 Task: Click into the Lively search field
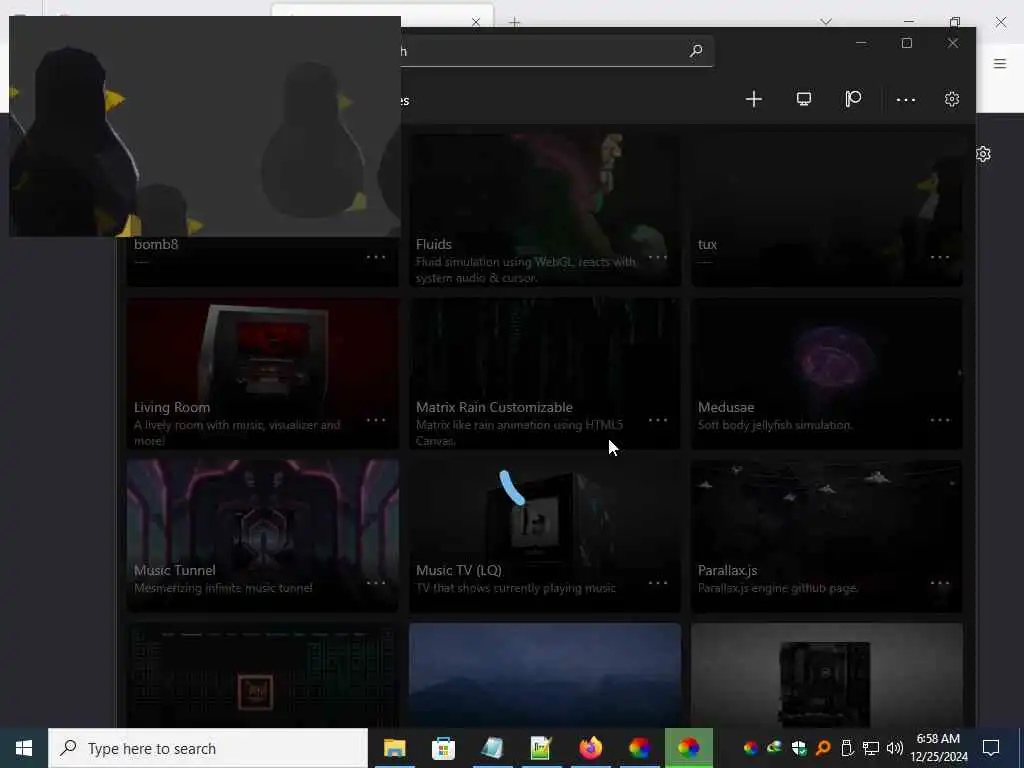(555, 51)
